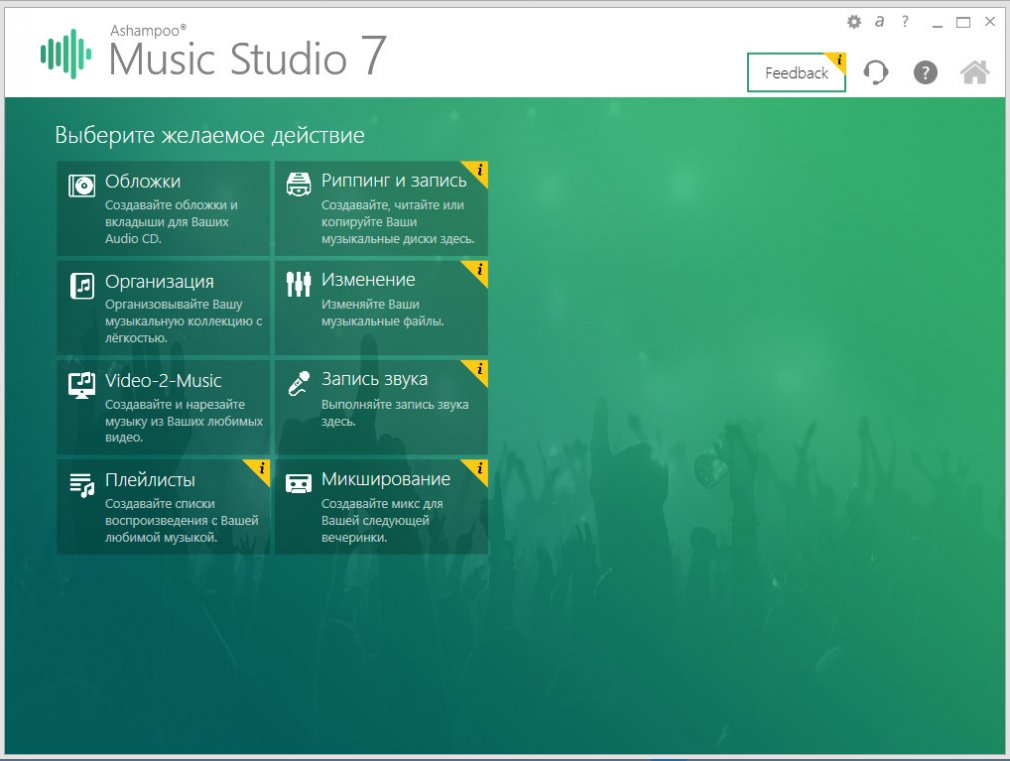Open the Запись звука recording tile
This screenshot has width=1010, height=761.
pyautogui.click(x=381, y=407)
